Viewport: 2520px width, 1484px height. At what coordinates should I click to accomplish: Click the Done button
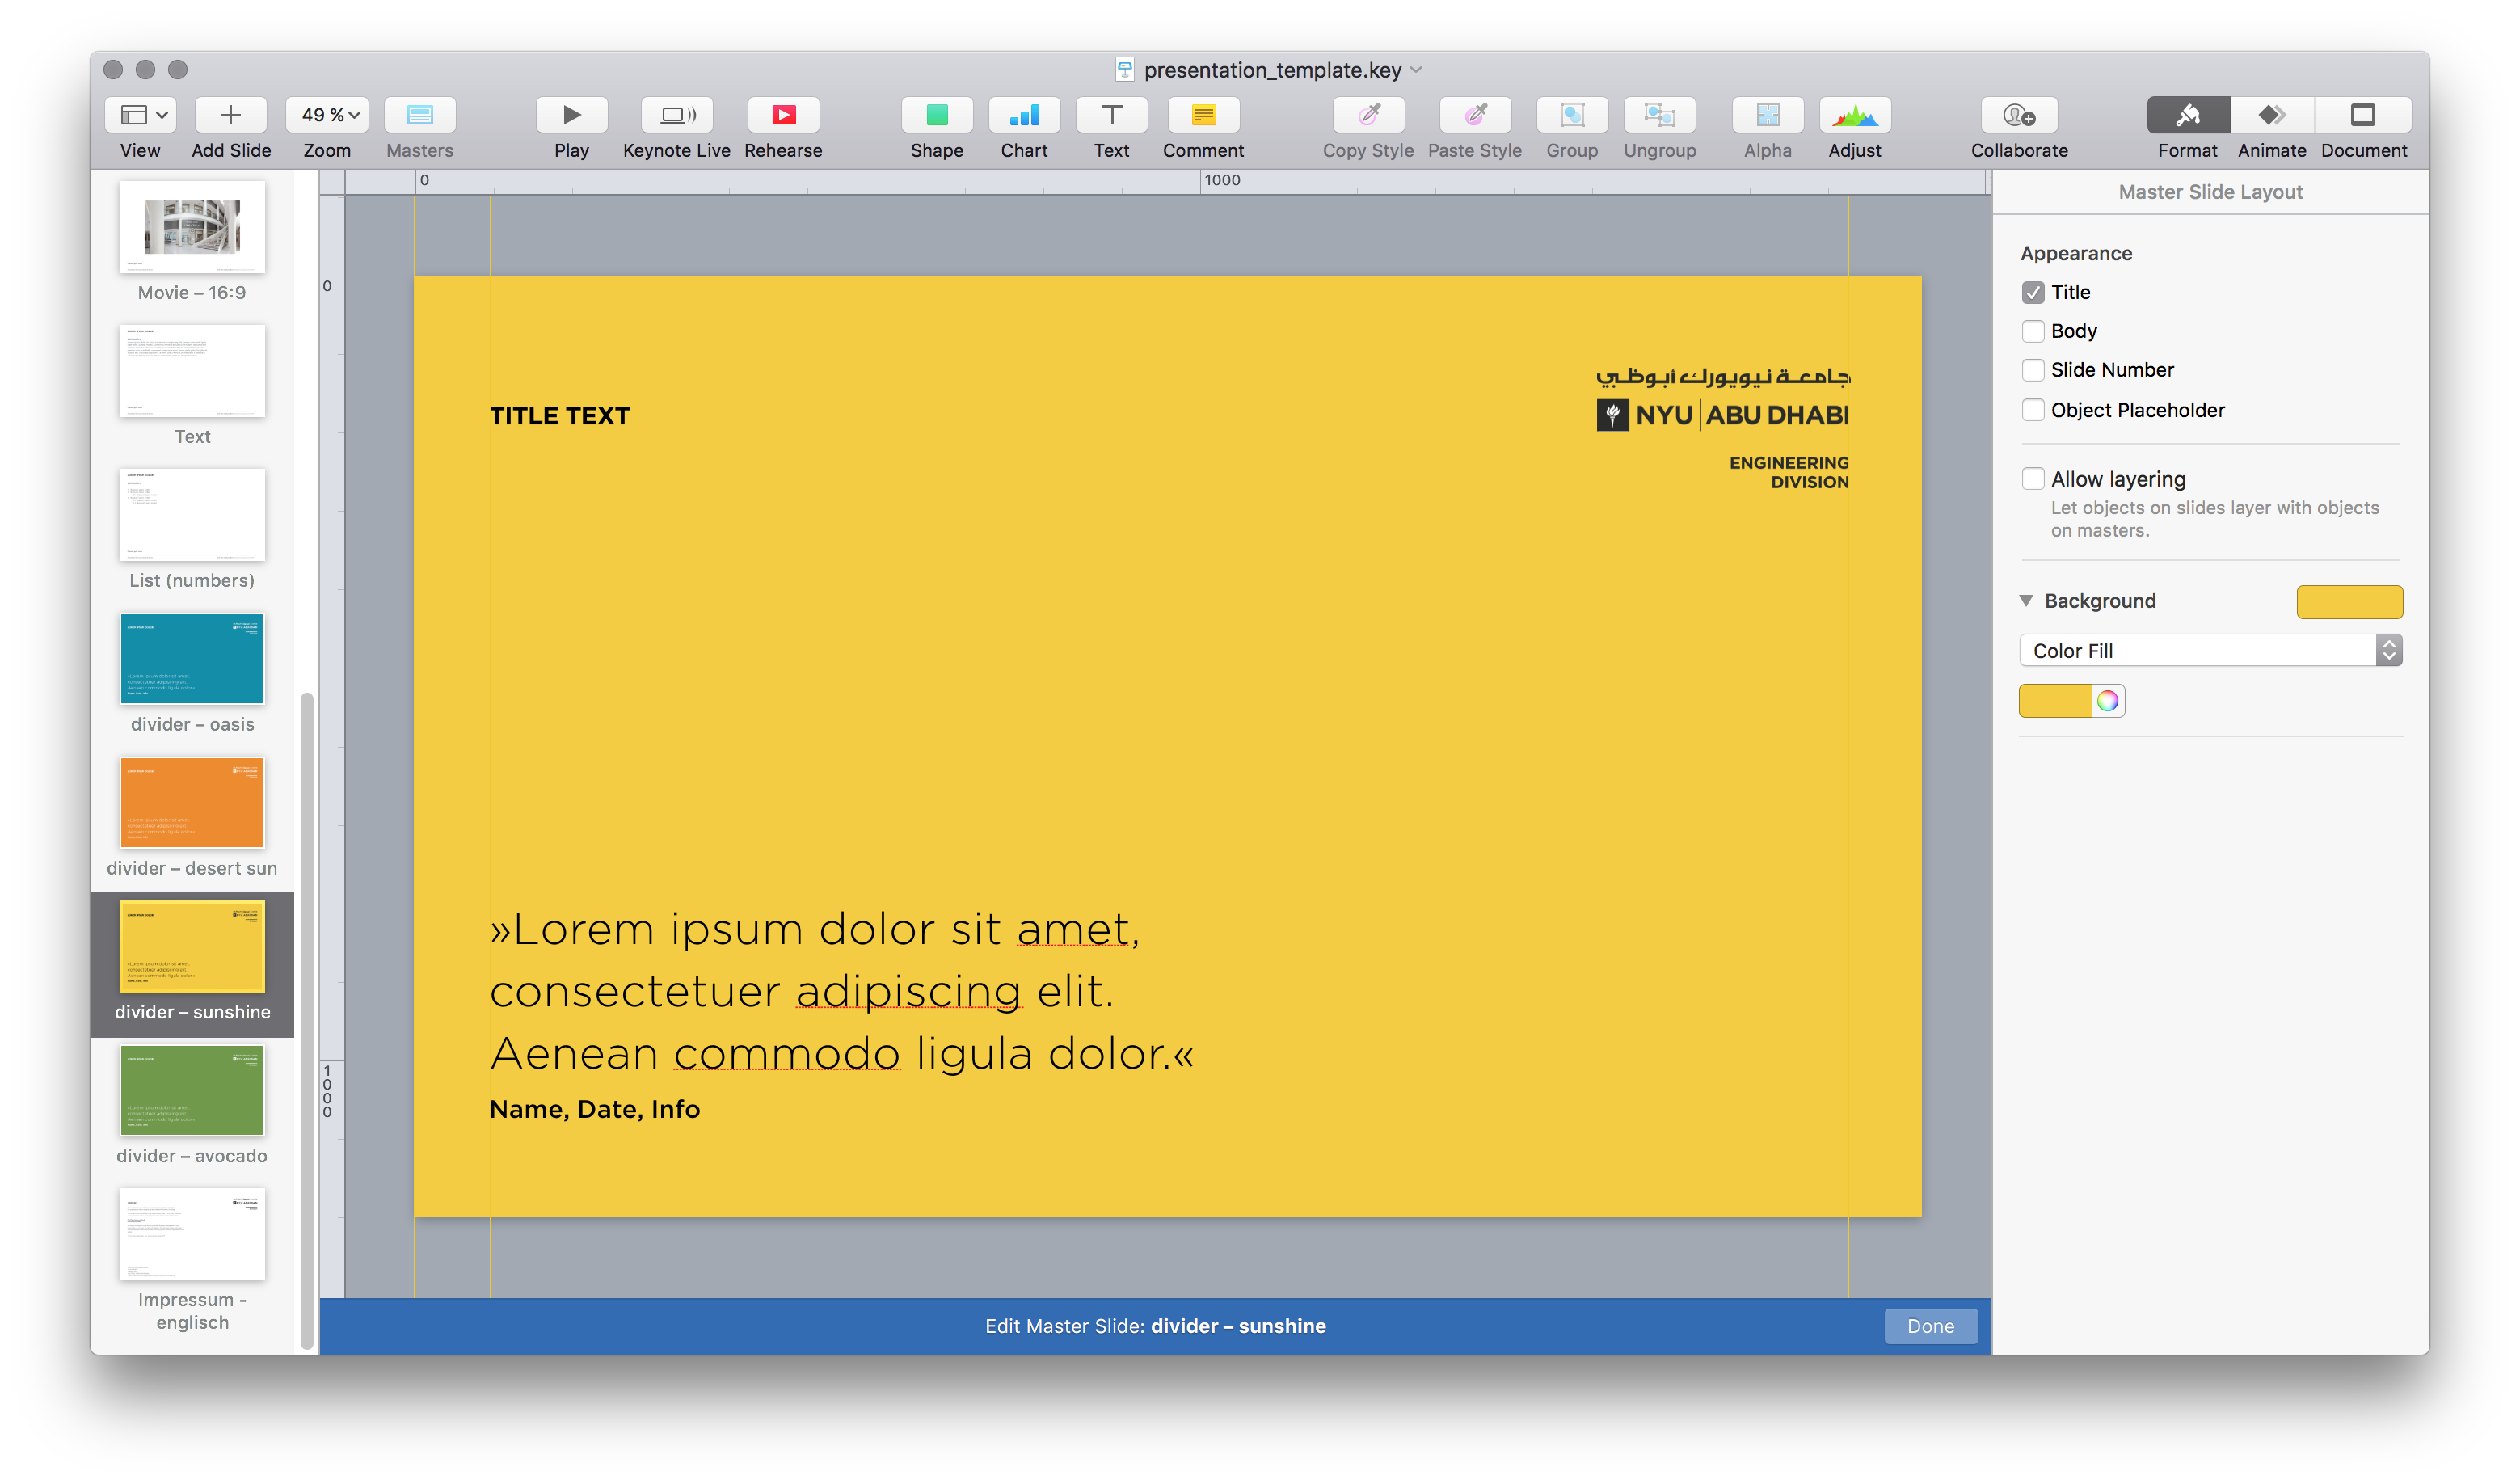tap(1929, 1326)
